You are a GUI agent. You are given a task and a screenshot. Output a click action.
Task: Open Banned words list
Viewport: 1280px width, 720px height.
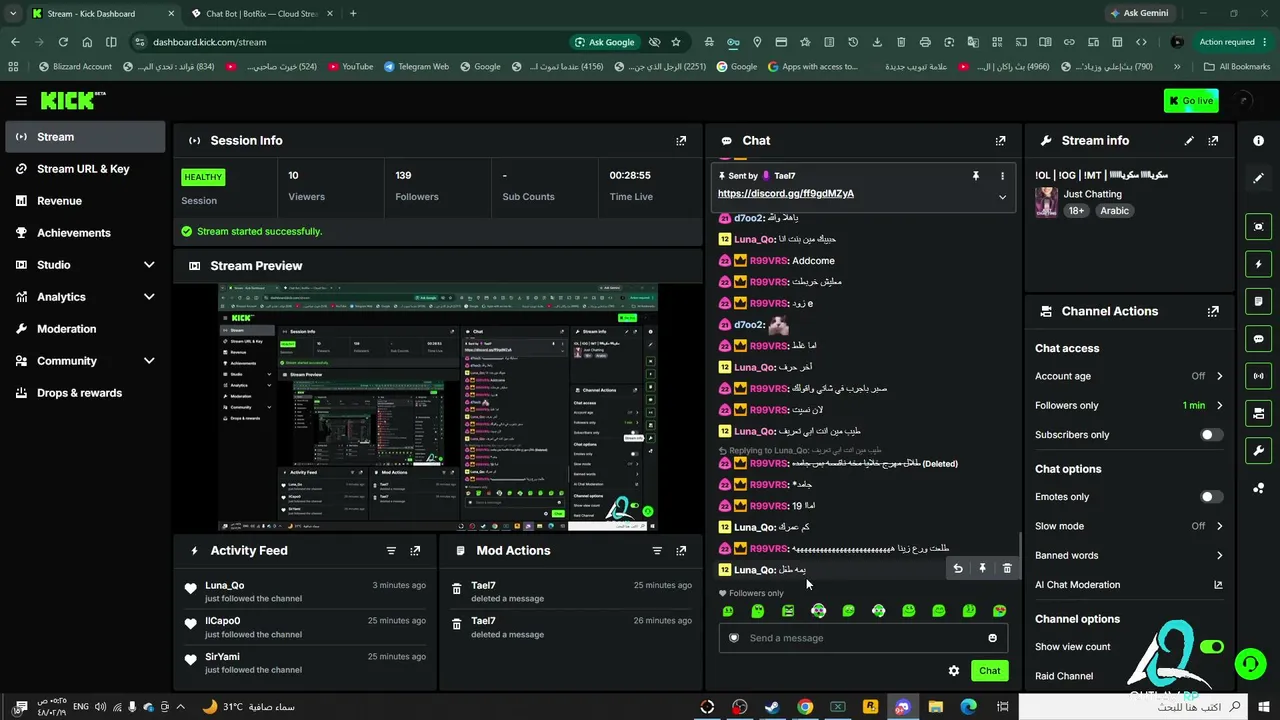tap(1129, 555)
